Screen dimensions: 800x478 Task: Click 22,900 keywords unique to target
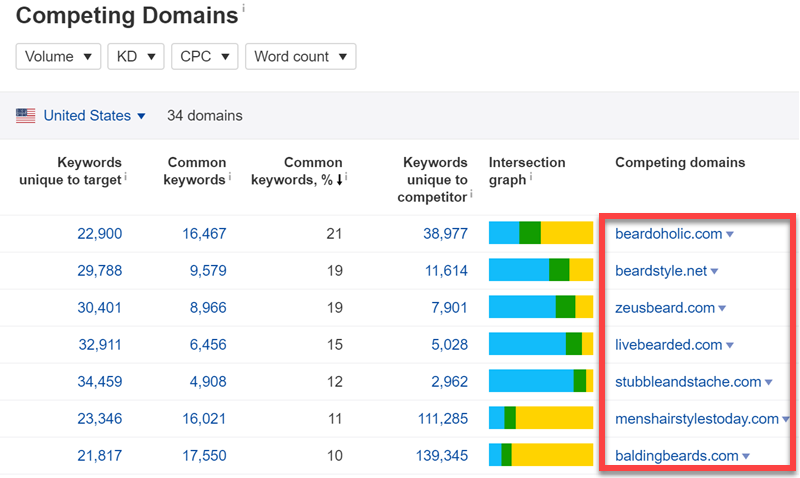pos(99,234)
